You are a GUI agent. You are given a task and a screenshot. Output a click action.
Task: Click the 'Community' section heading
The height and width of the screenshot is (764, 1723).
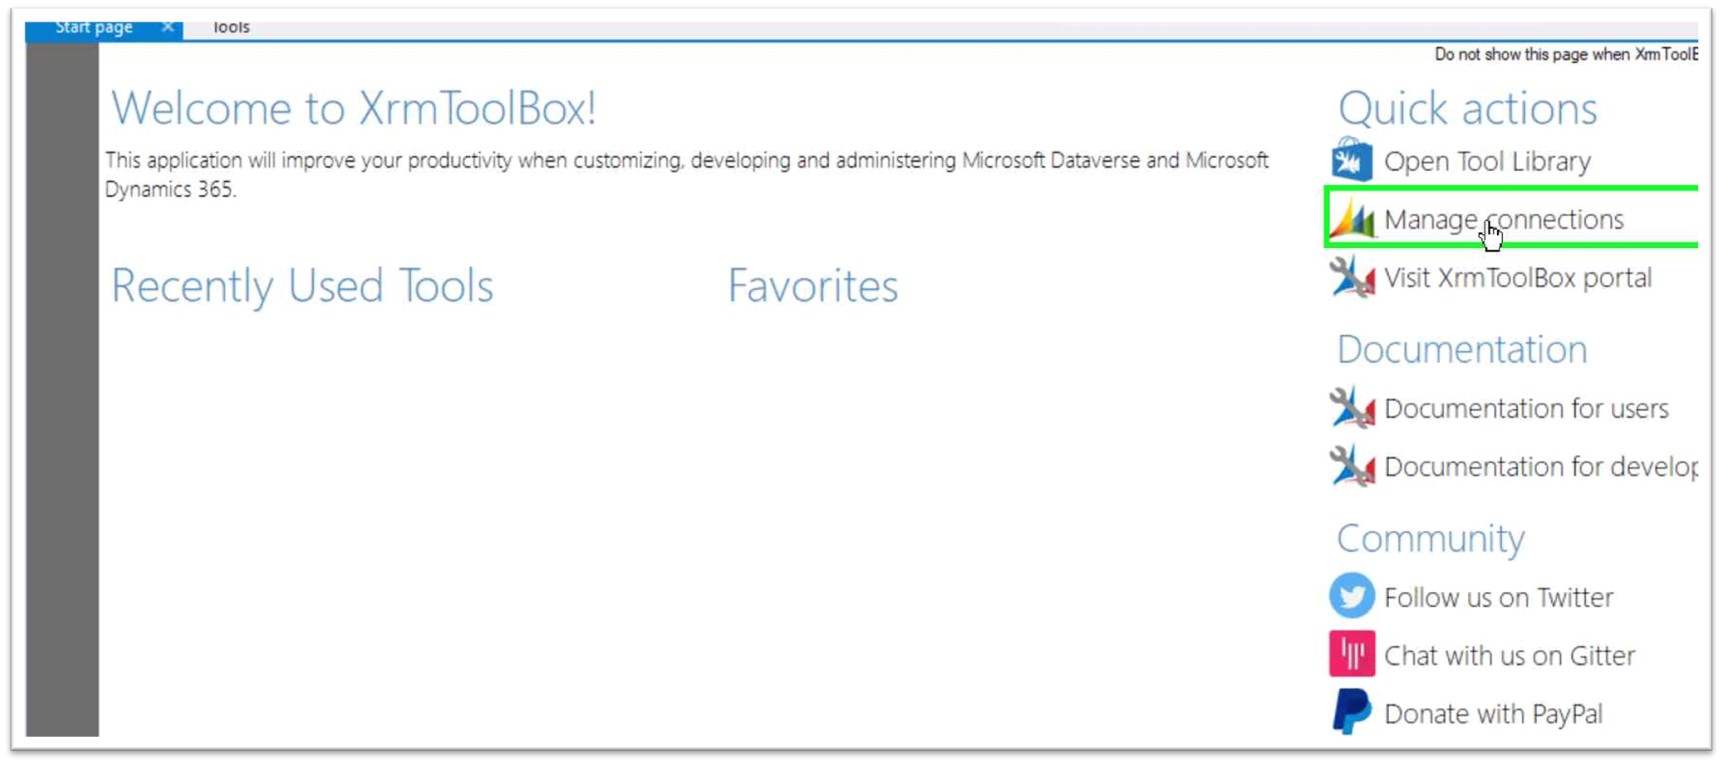pos(1430,538)
